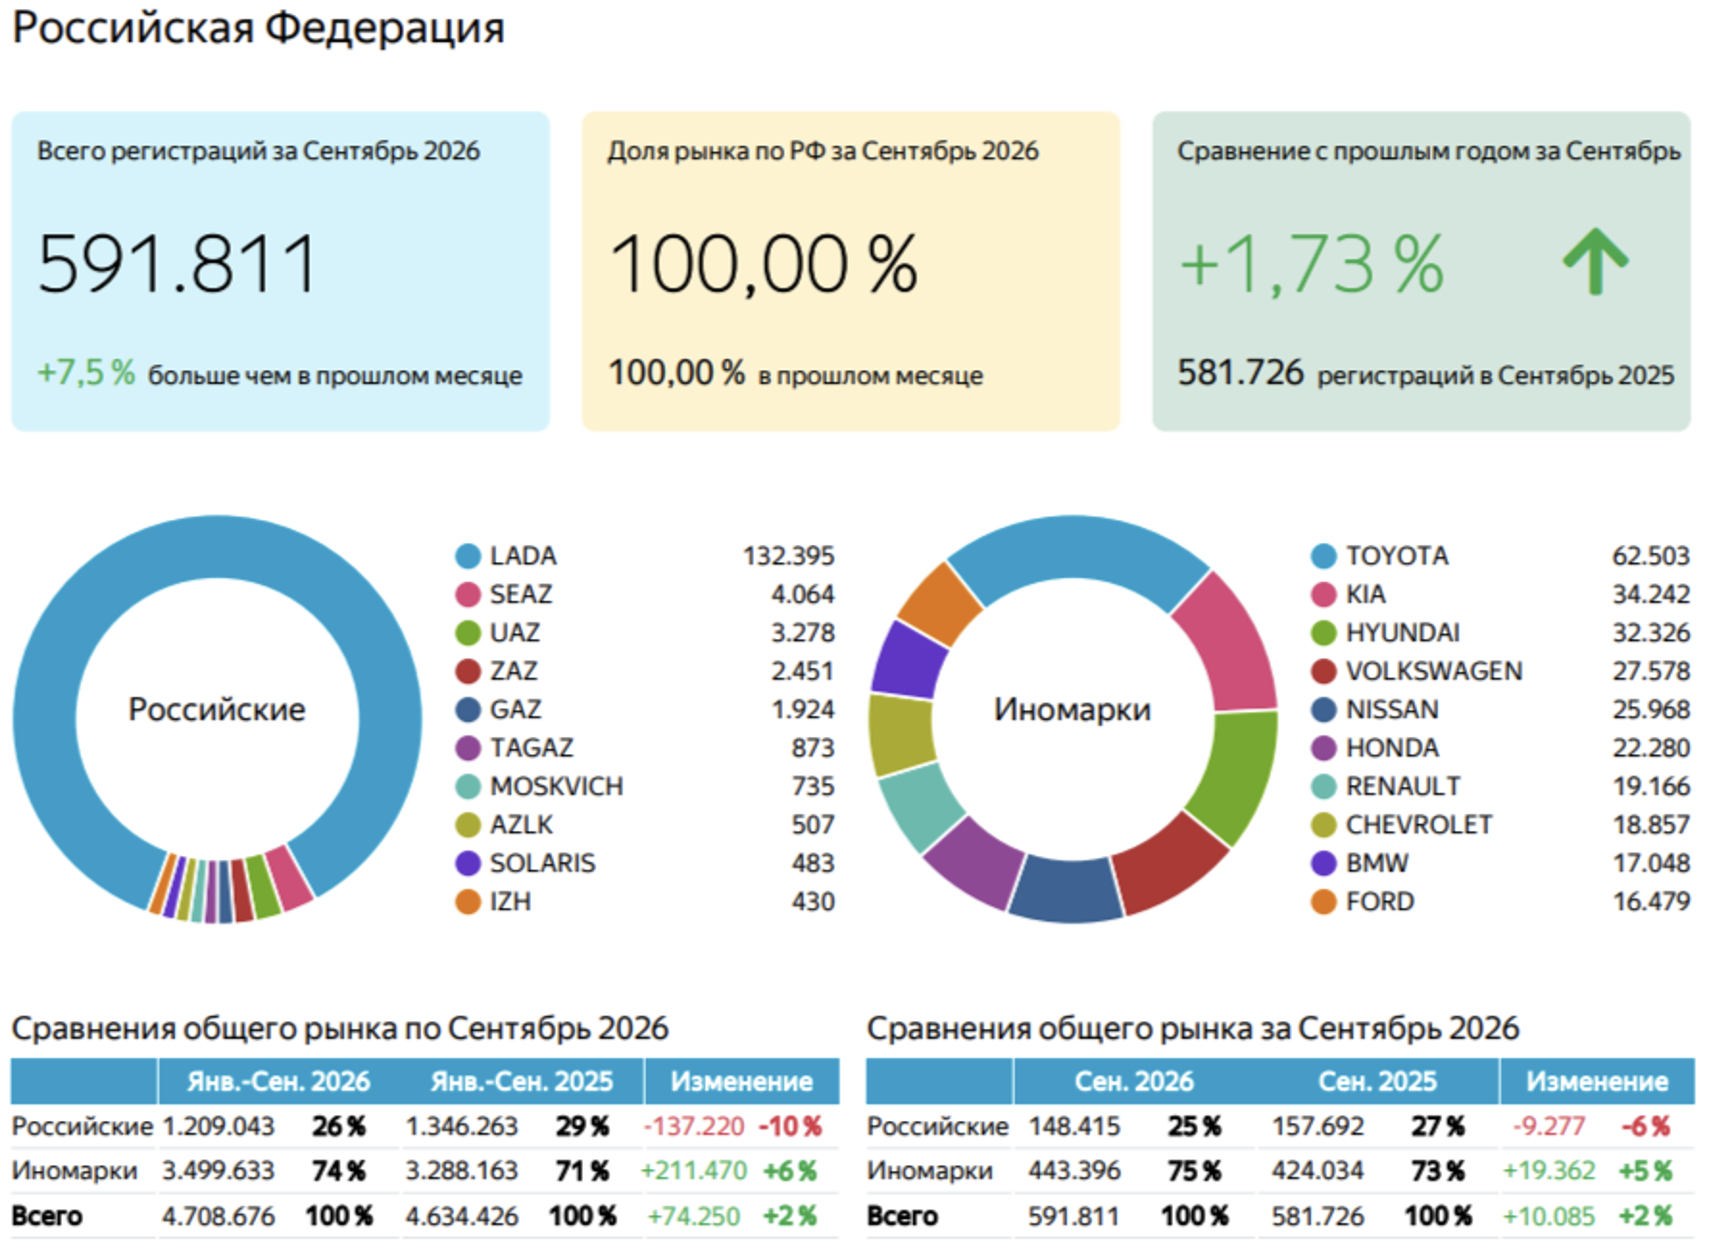Click the AZLK legend entry
This screenshot has width=1716, height=1248.
point(645,825)
